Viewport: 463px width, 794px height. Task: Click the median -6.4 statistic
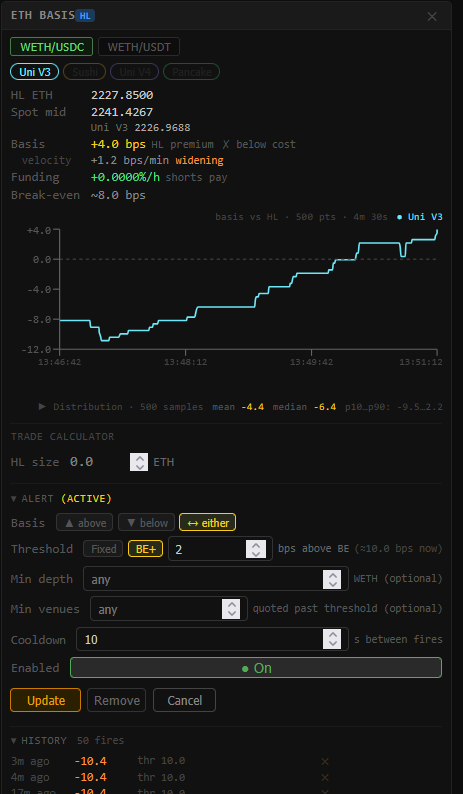point(304,407)
